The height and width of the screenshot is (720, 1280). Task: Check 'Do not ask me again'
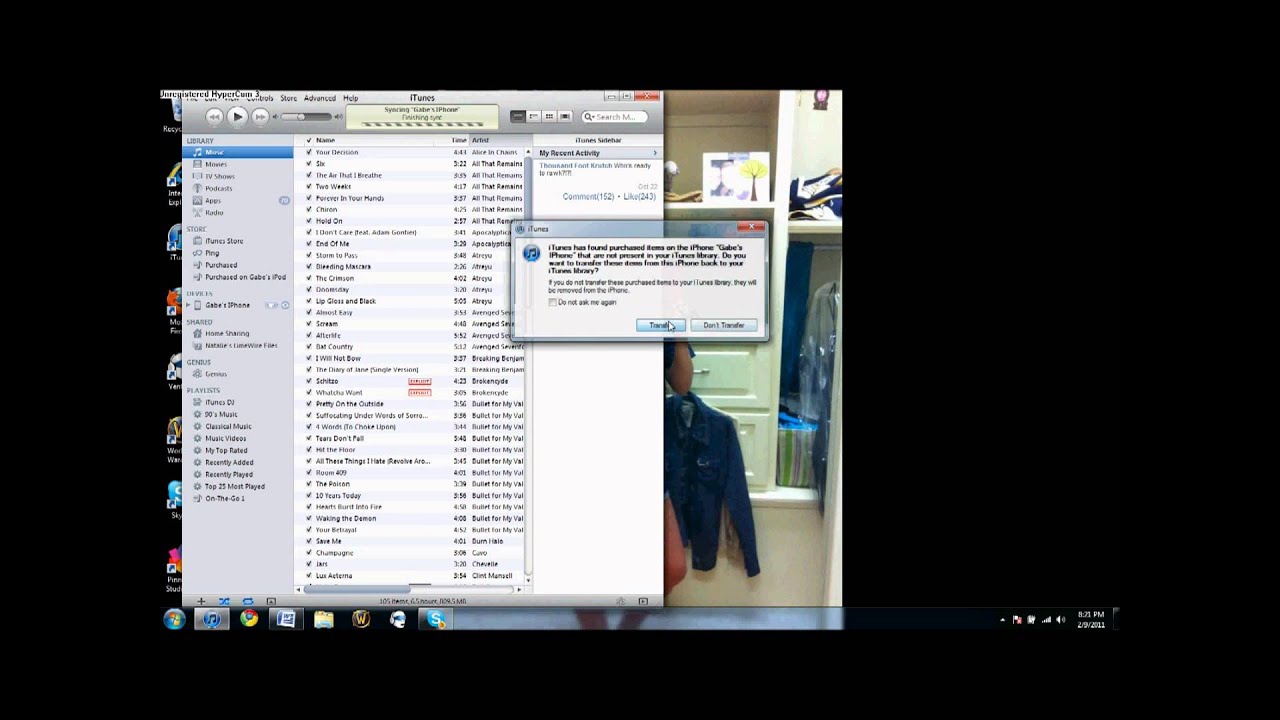(552, 302)
